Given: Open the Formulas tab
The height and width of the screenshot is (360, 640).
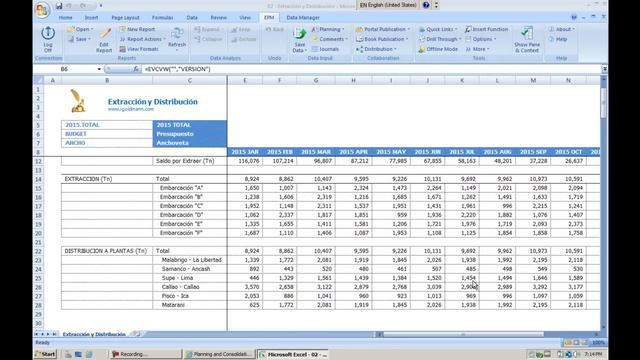Looking at the screenshot, I should 162,18.
